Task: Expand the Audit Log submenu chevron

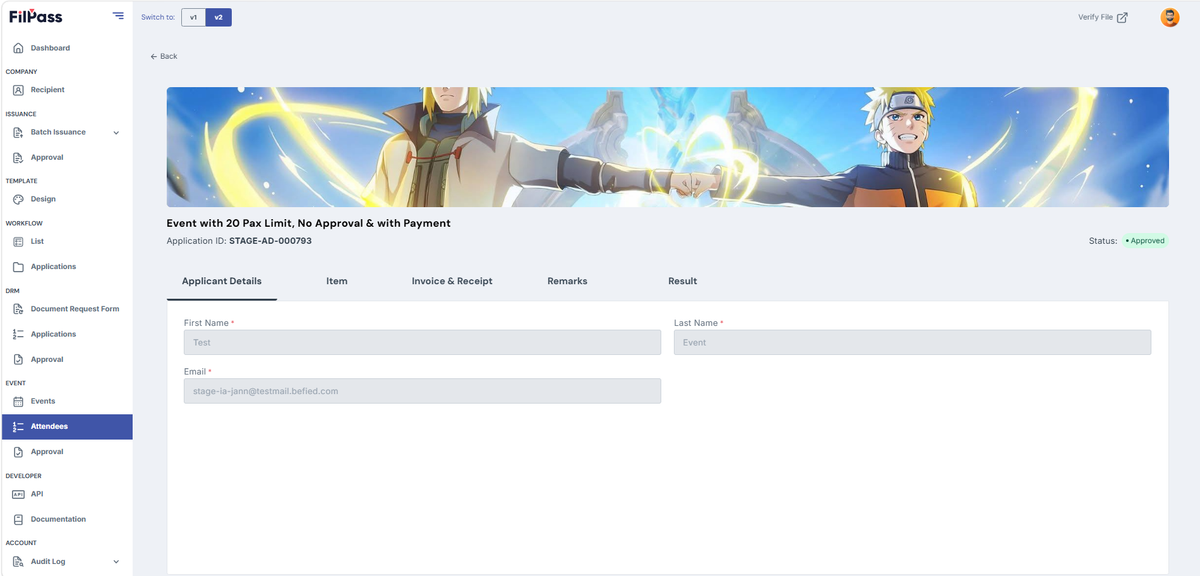Action: (x=116, y=561)
